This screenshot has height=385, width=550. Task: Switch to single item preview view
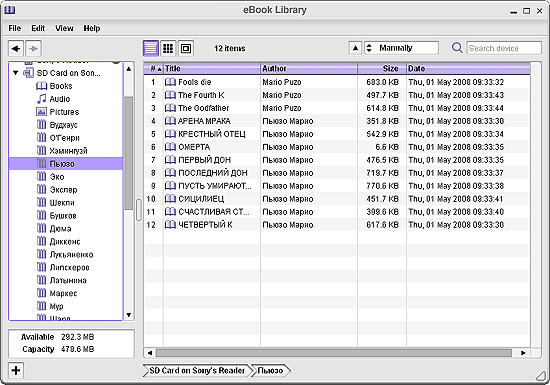coord(186,48)
